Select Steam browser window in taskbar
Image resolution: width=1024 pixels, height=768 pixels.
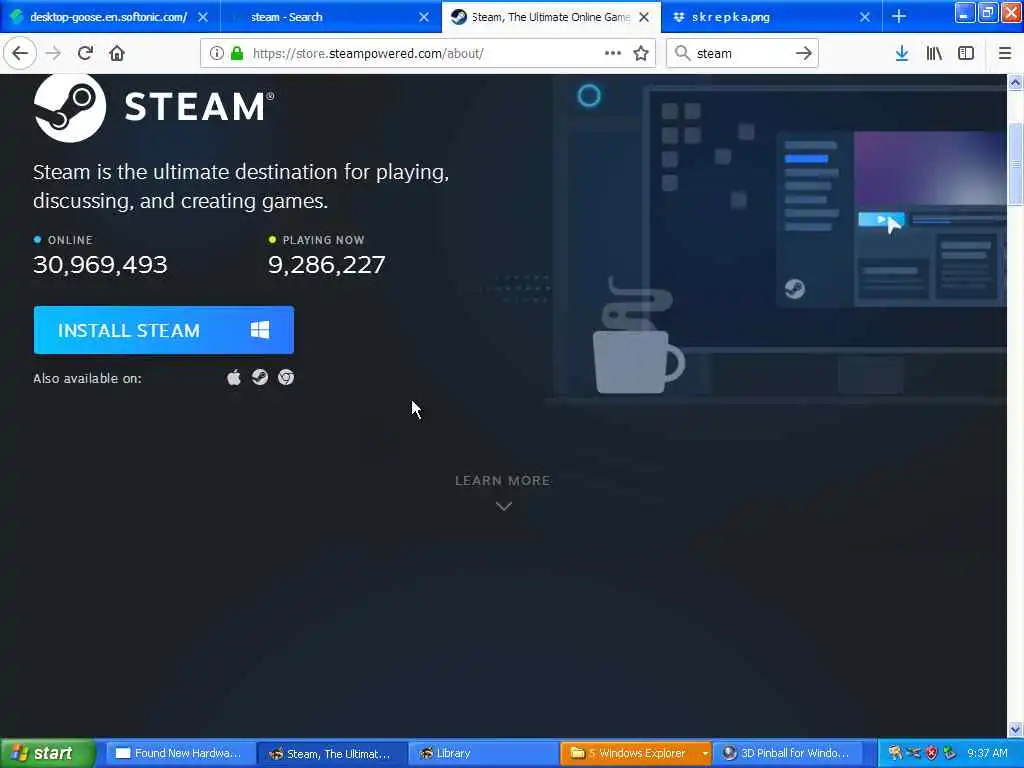[x=332, y=753]
